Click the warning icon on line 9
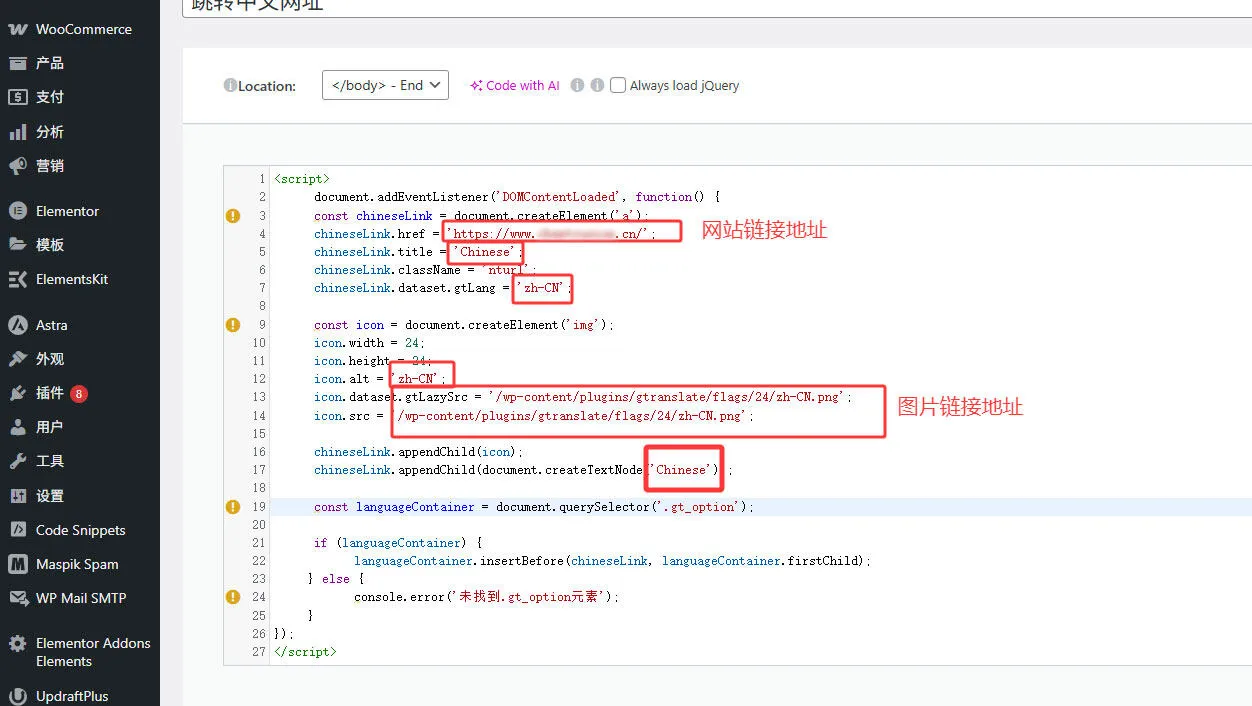1252x706 pixels. pyautogui.click(x=233, y=324)
